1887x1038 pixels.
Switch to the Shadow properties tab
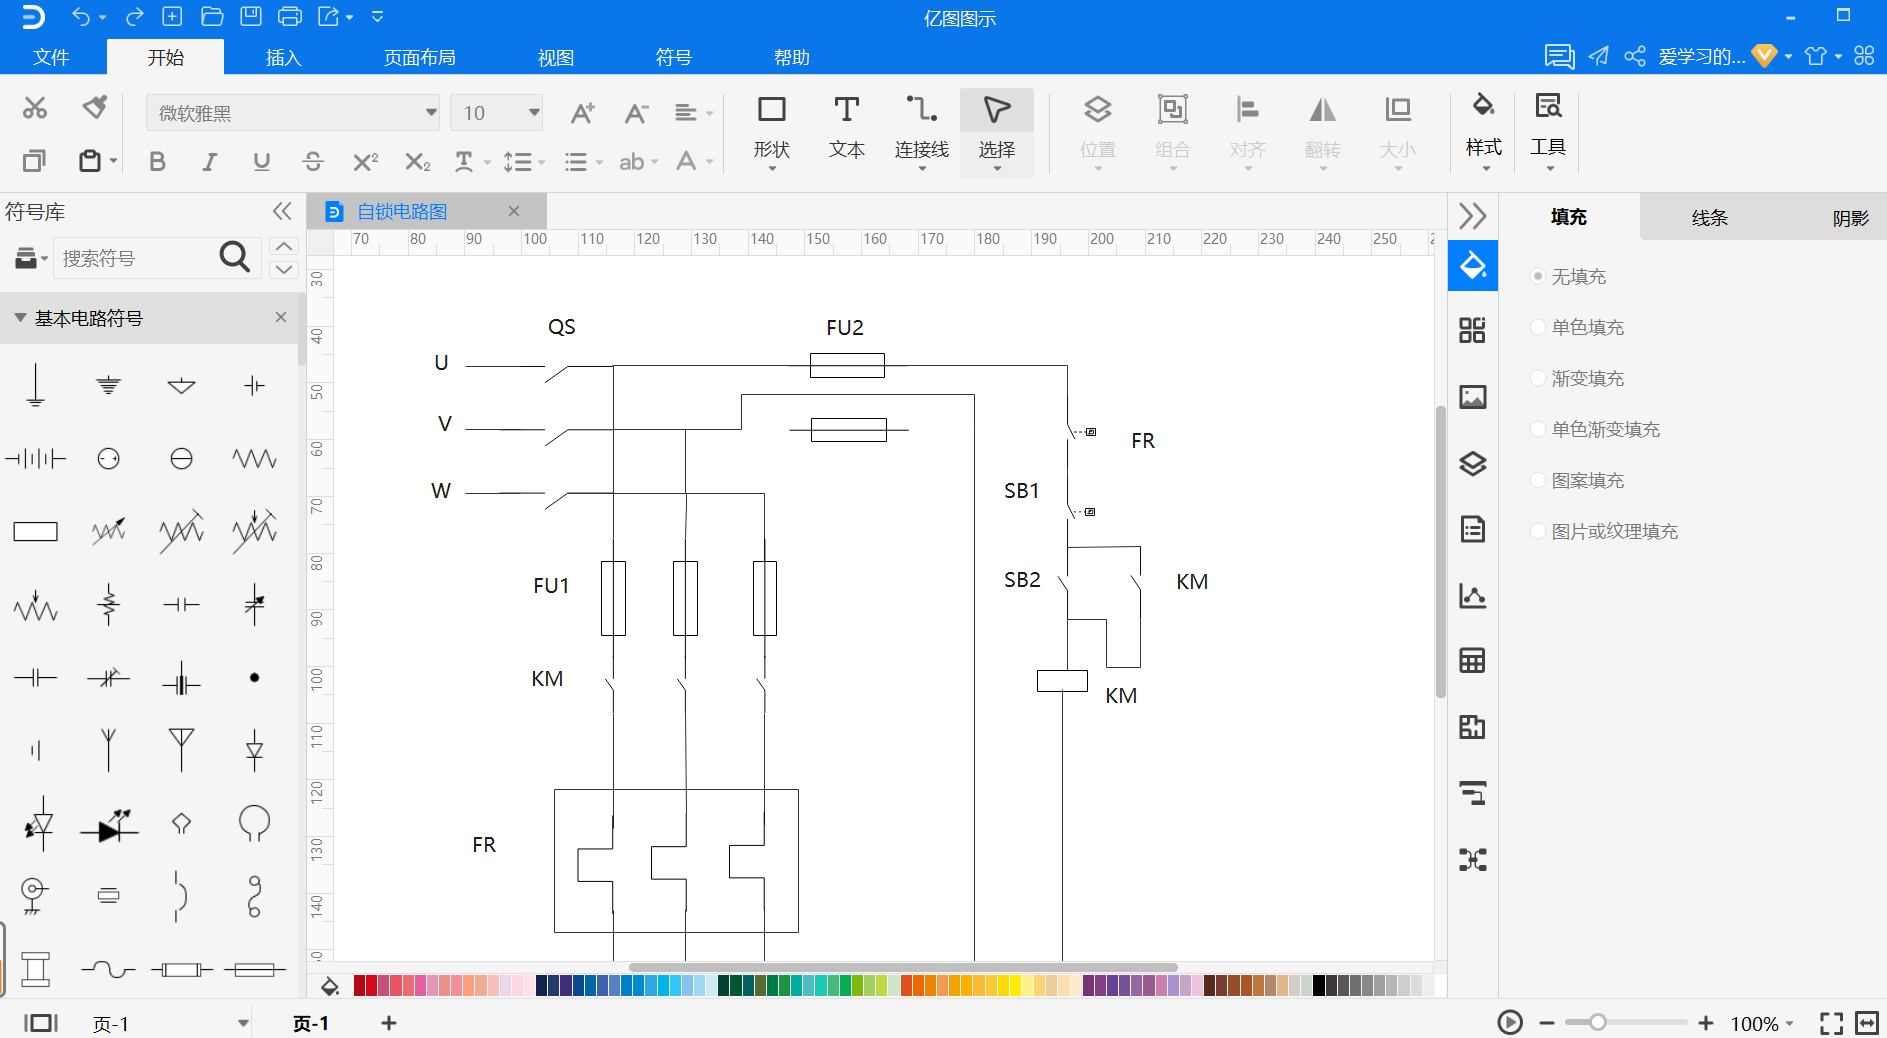coord(1849,217)
